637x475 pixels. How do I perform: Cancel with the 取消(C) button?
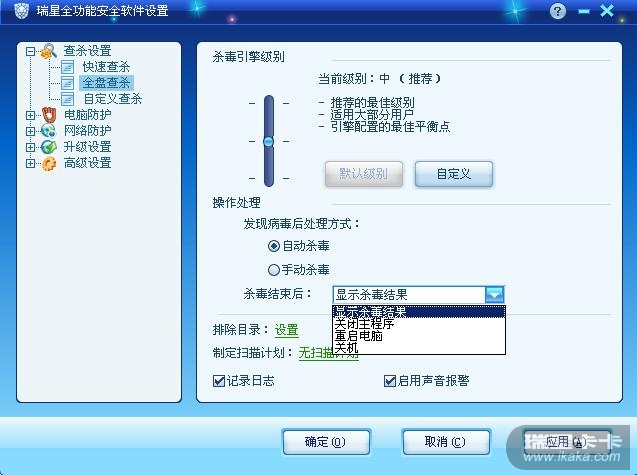pos(446,442)
